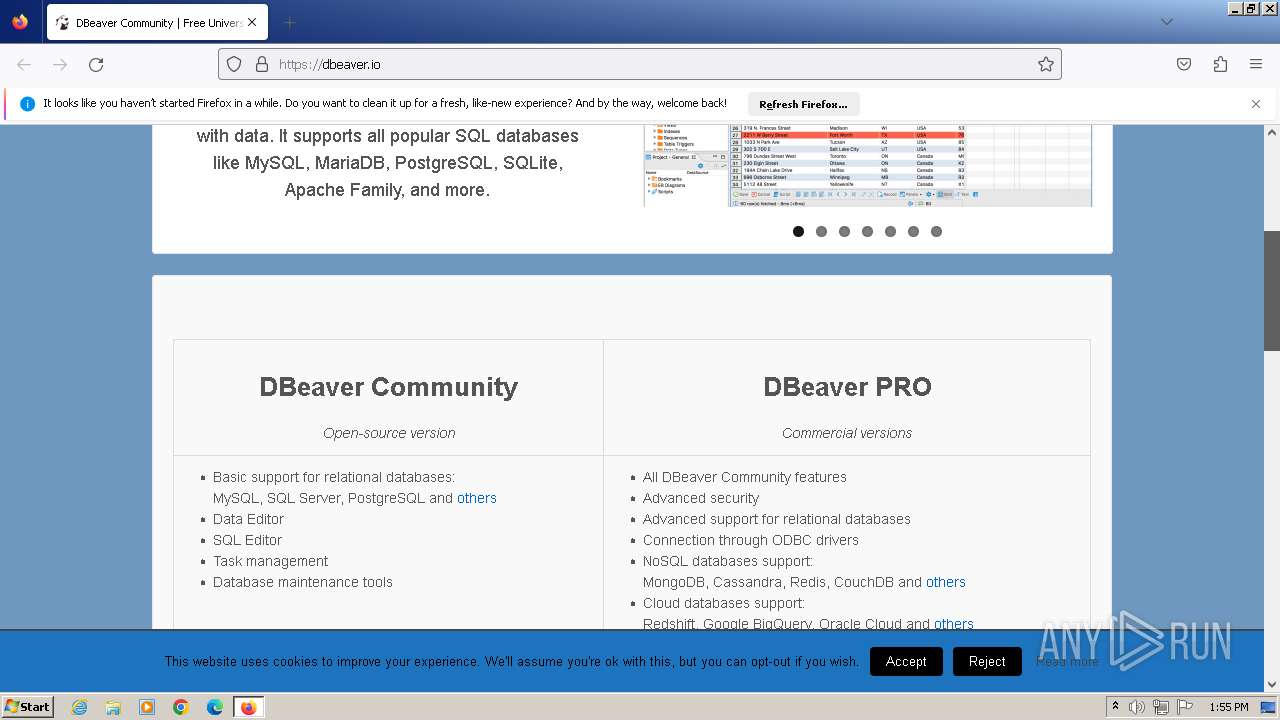Click the Firefox logo icon in the title bar

20,21
